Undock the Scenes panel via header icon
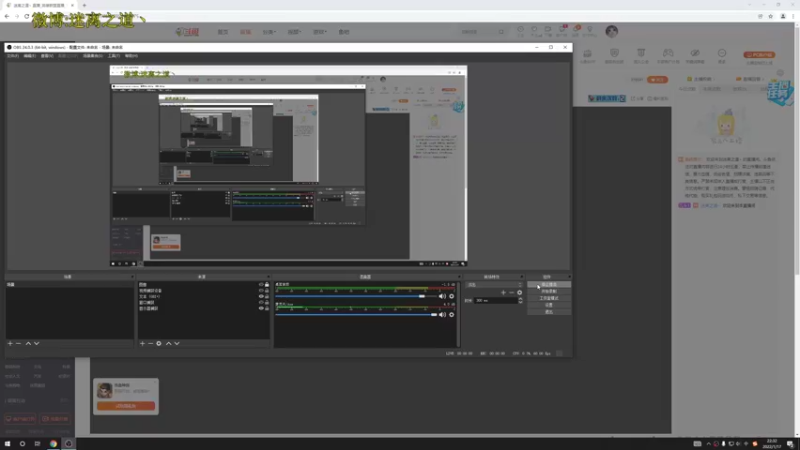The height and width of the screenshot is (450, 800). (x=132, y=277)
